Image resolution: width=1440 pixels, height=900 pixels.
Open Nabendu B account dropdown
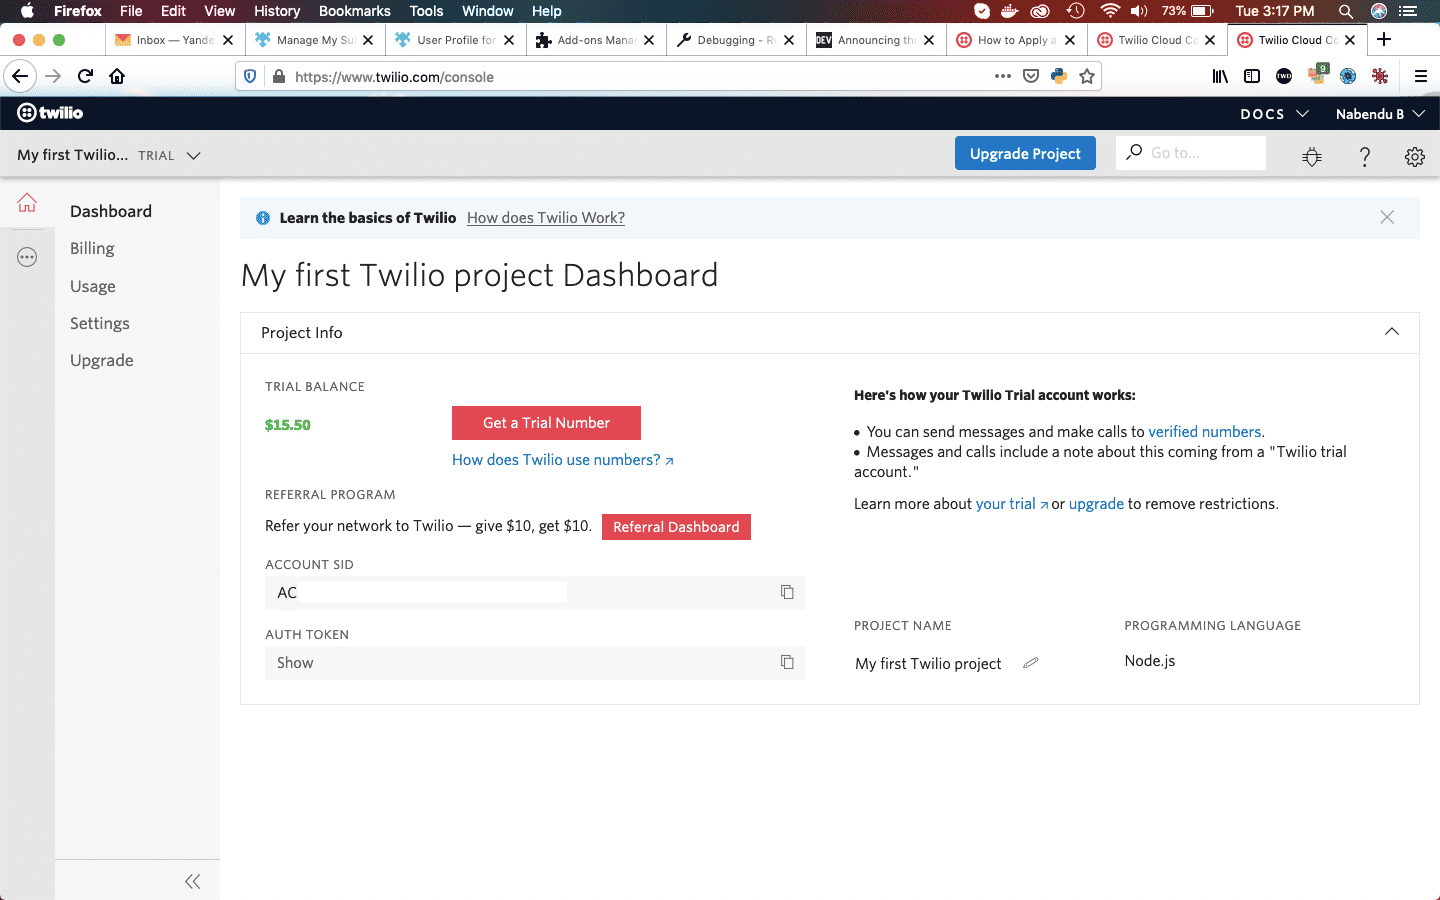pos(1380,114)
